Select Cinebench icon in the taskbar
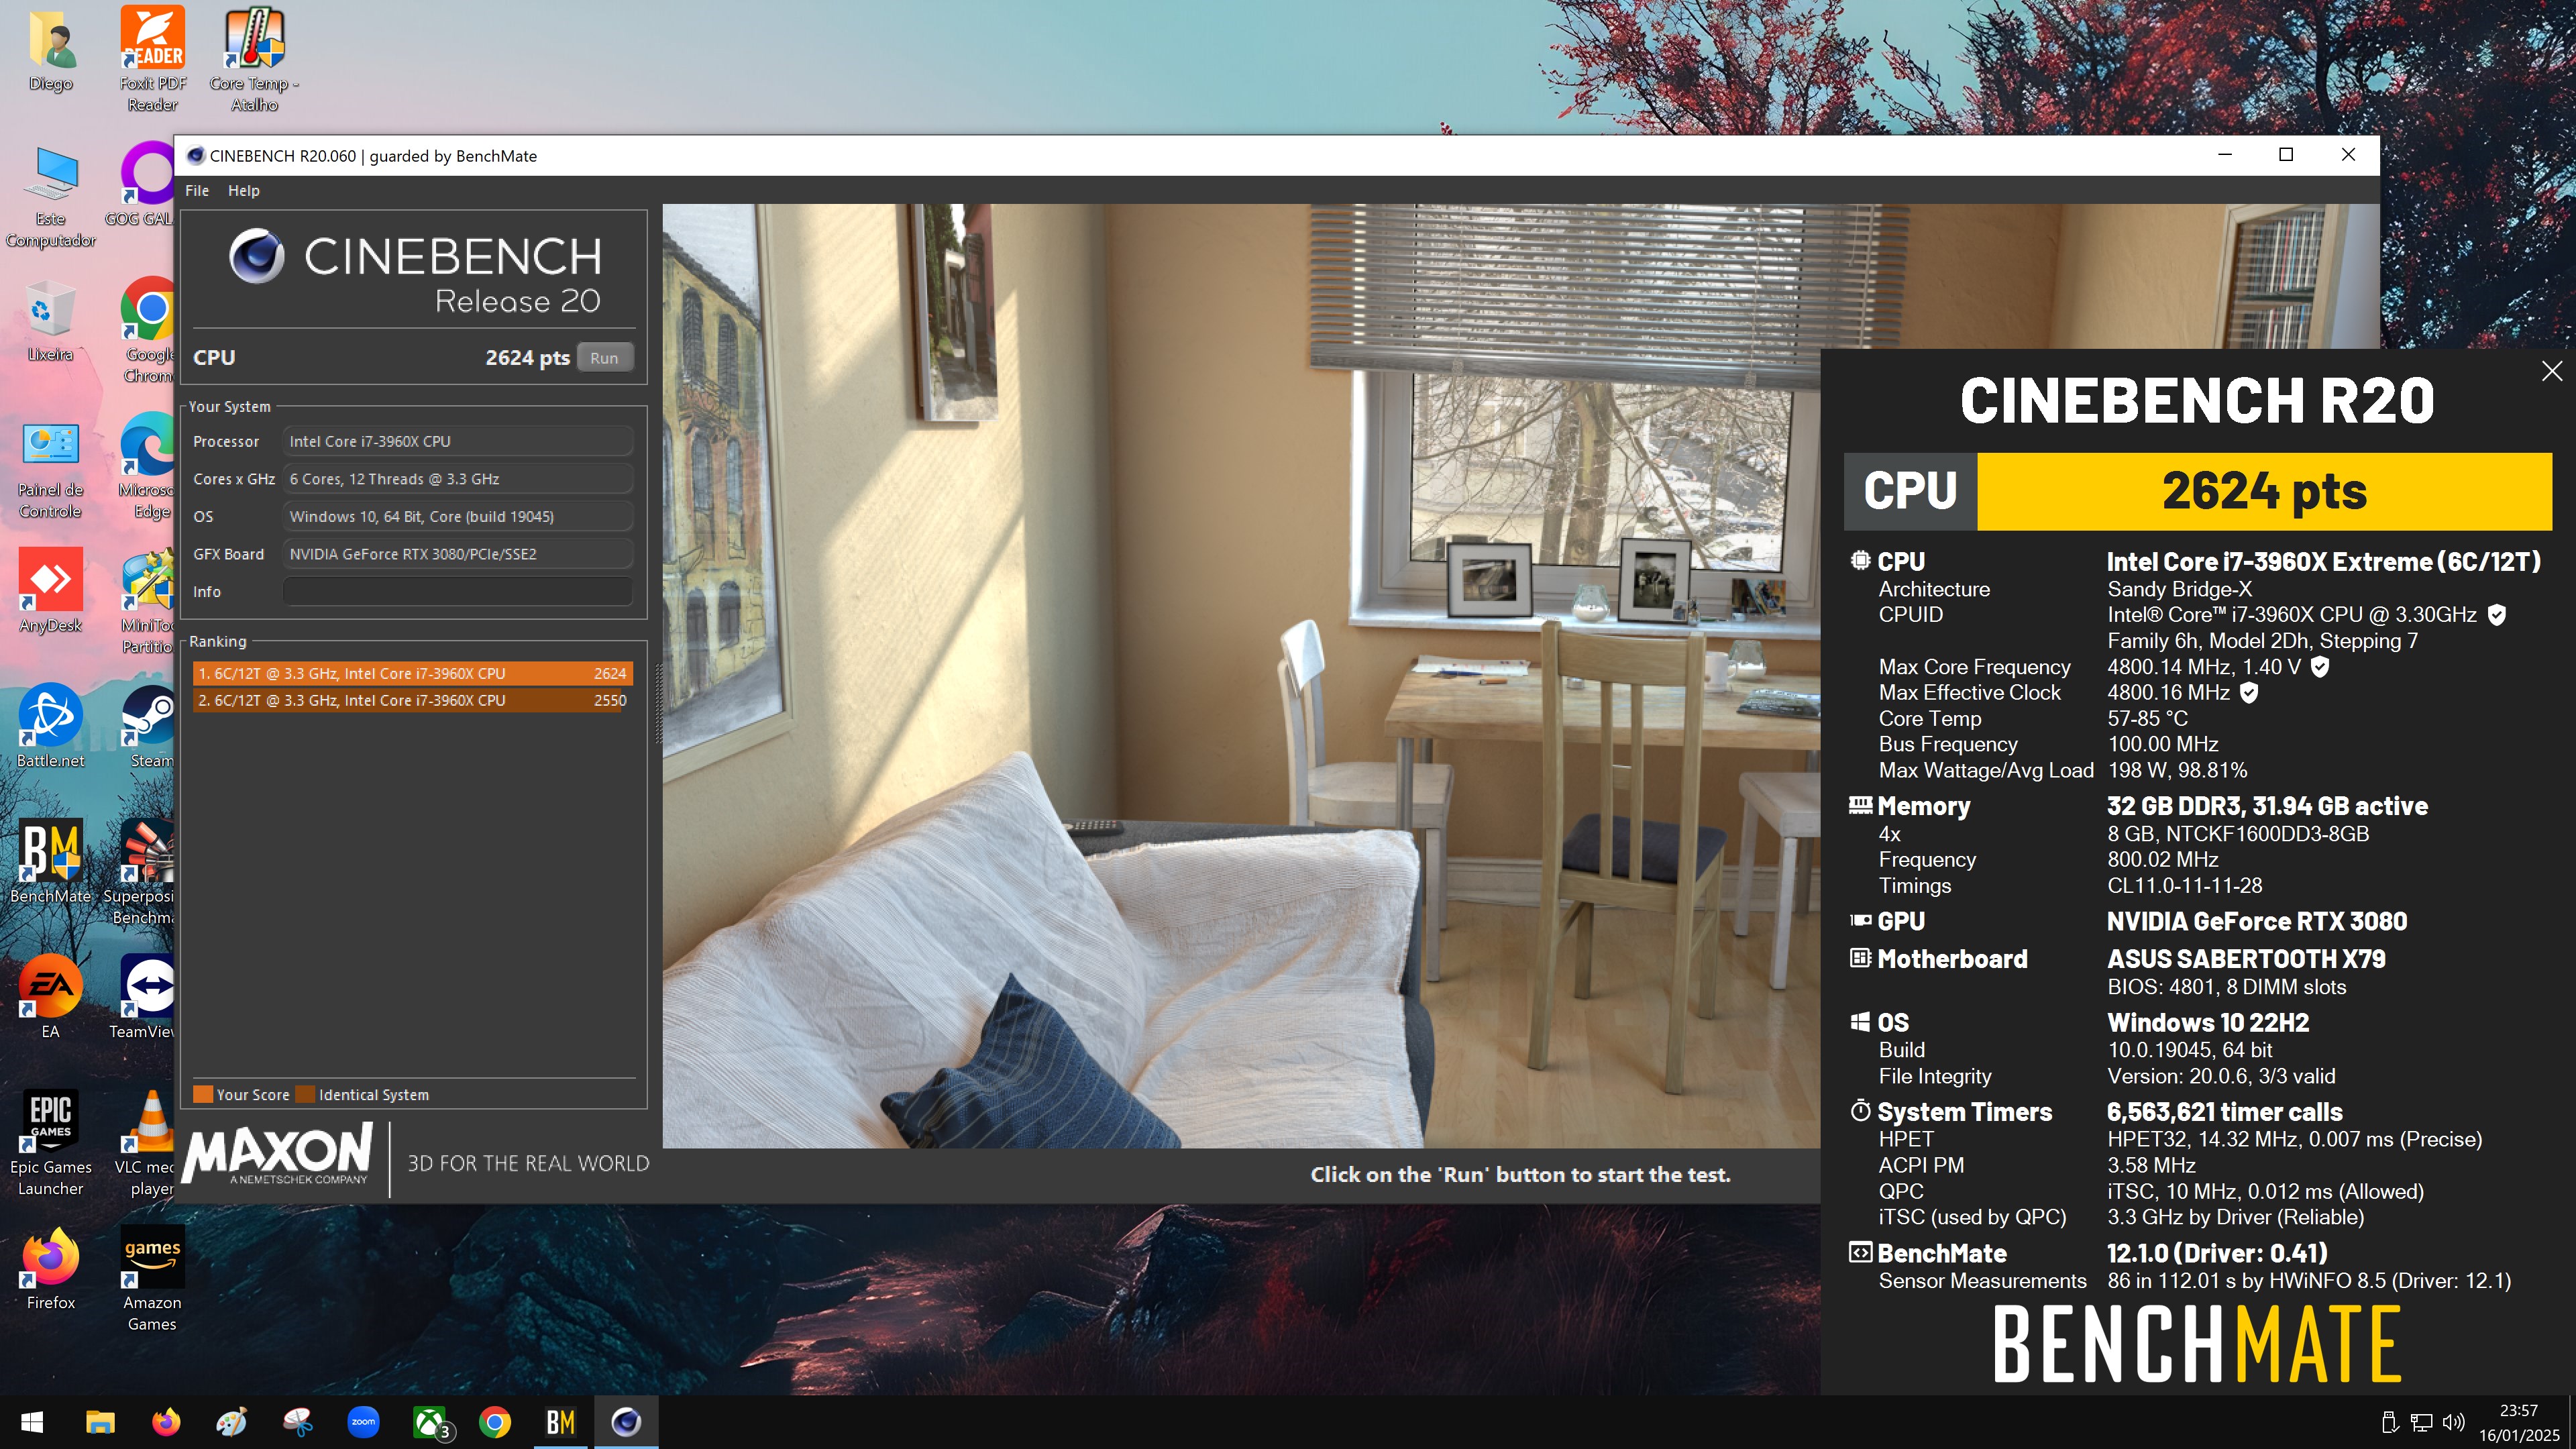Viewport: 2576px width, 1449px height. tap(626, 1421)
